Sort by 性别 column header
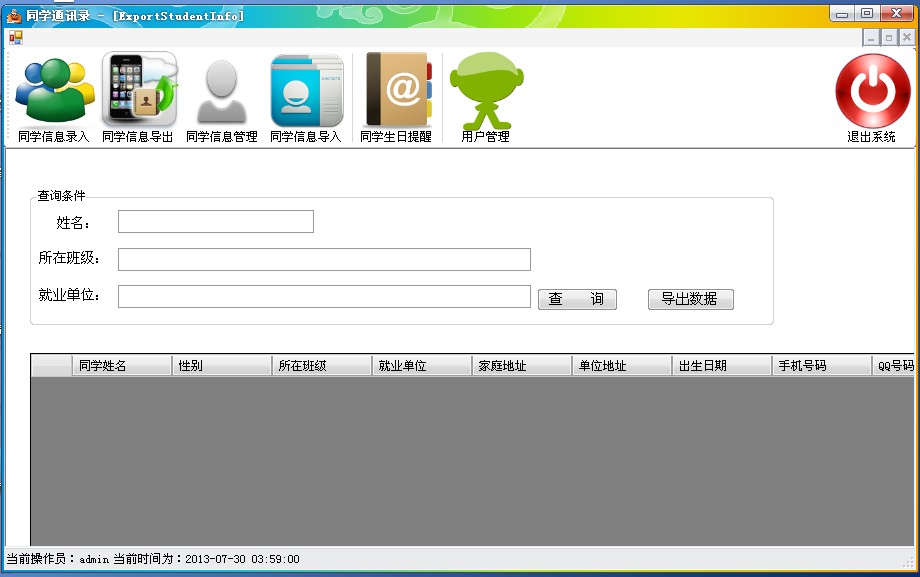The height and width of the screenshot is (577, 920). [x=222, y=366]
